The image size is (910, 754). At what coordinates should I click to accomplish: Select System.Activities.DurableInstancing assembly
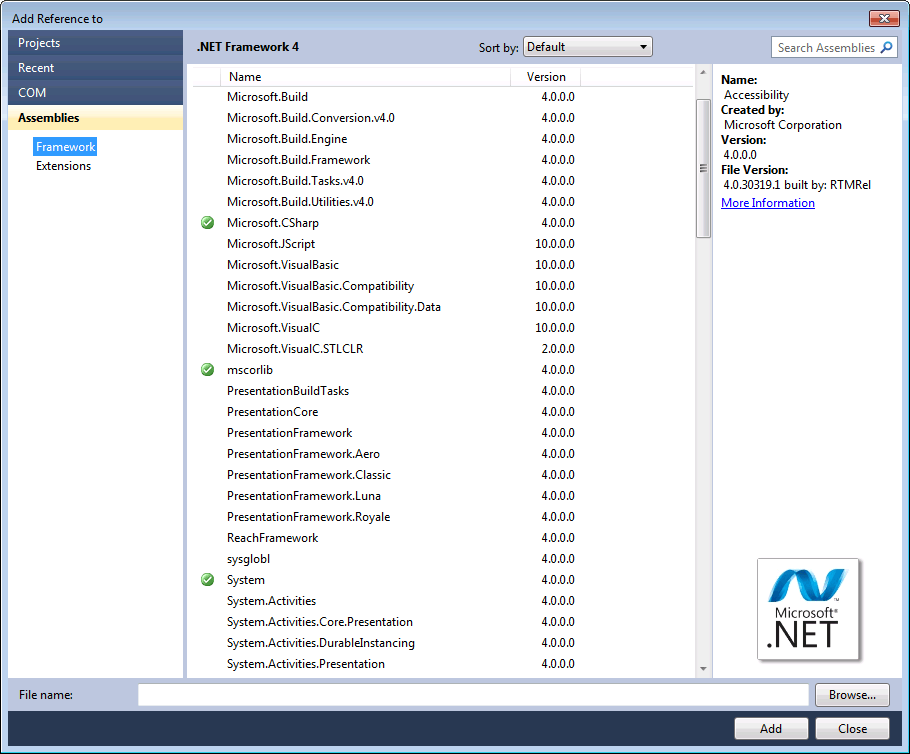click(320, 643)
